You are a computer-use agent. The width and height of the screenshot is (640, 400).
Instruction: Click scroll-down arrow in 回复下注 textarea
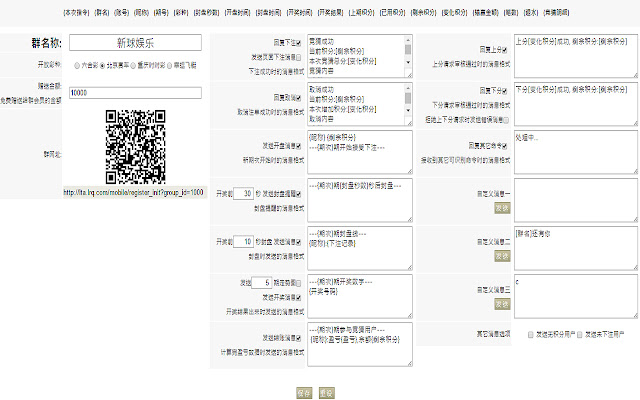[408, 62]
